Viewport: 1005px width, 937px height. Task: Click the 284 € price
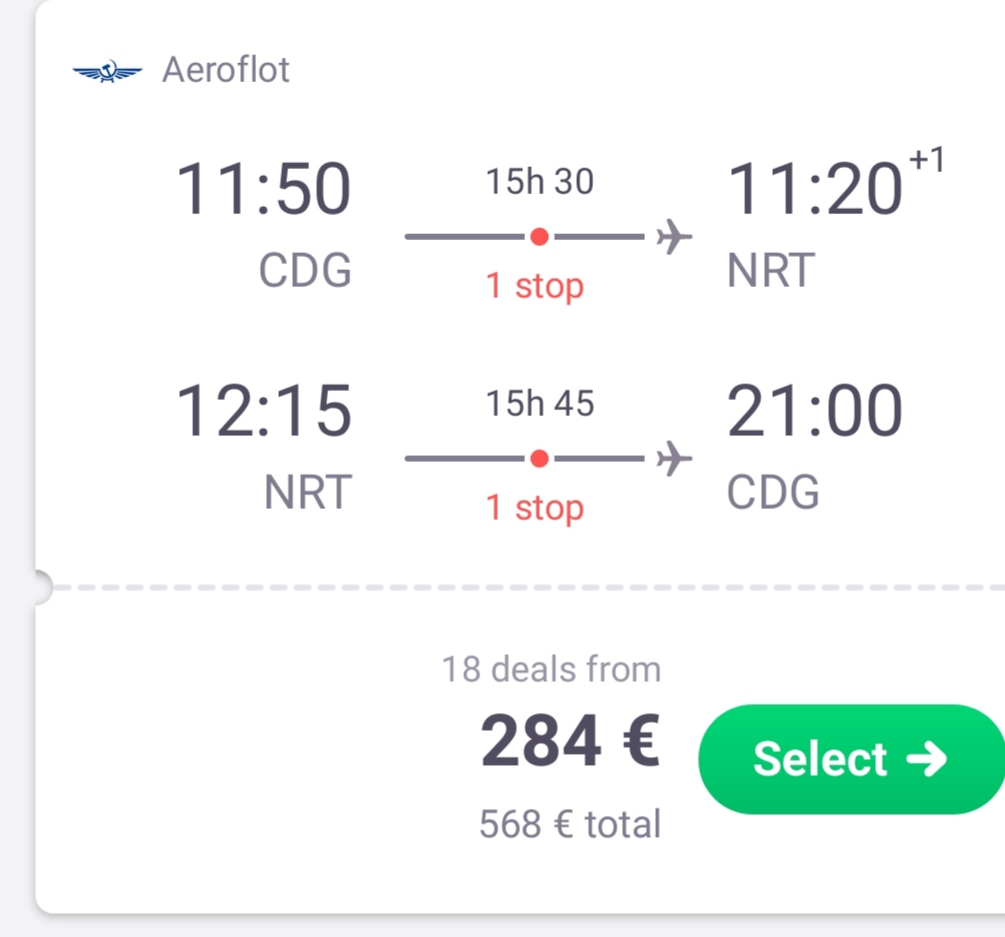[570, 741]
